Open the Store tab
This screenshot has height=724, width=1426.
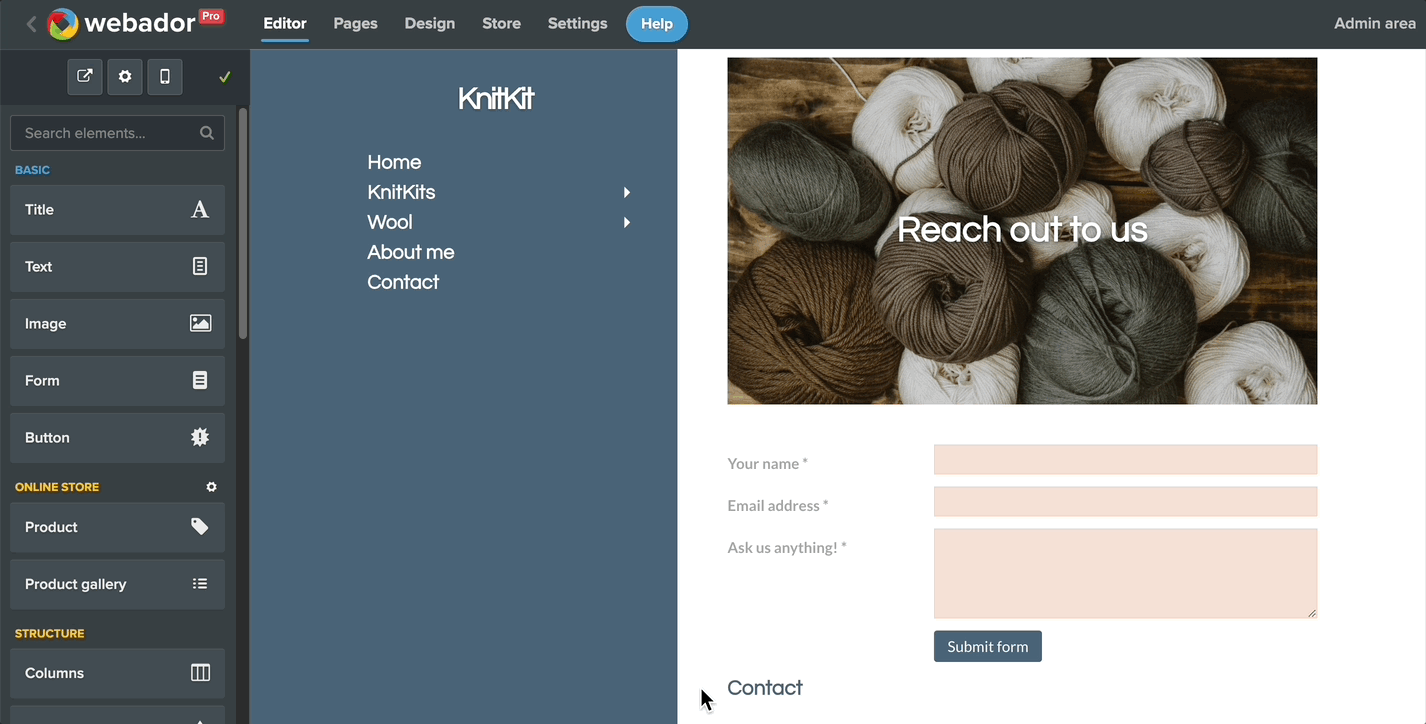point(501,24)
